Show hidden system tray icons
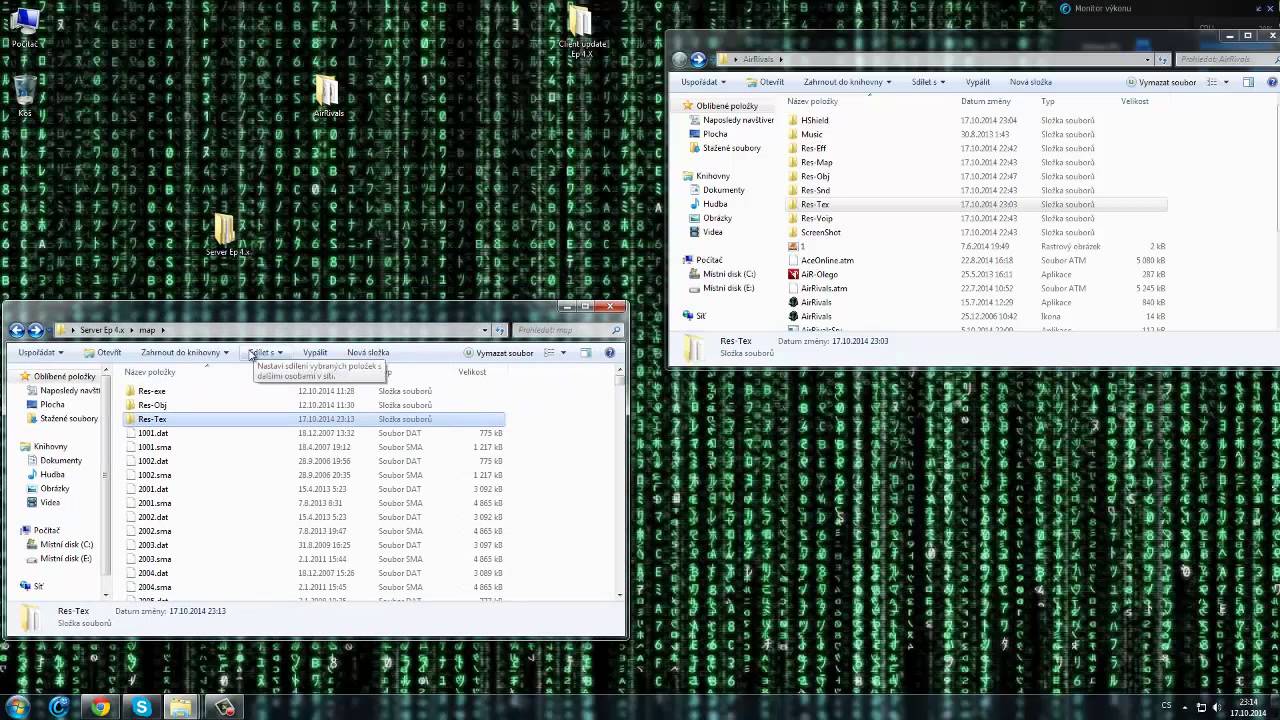 [1185, 706]
